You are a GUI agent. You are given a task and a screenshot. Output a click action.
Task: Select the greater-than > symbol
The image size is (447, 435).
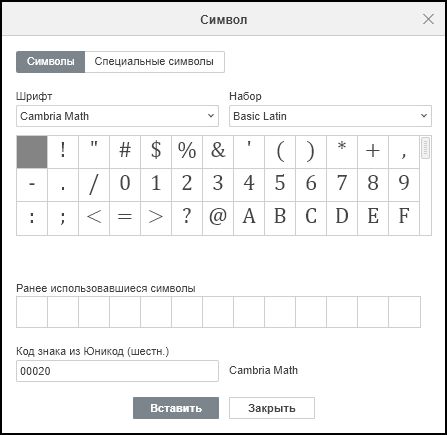click(x=156, y=218)
